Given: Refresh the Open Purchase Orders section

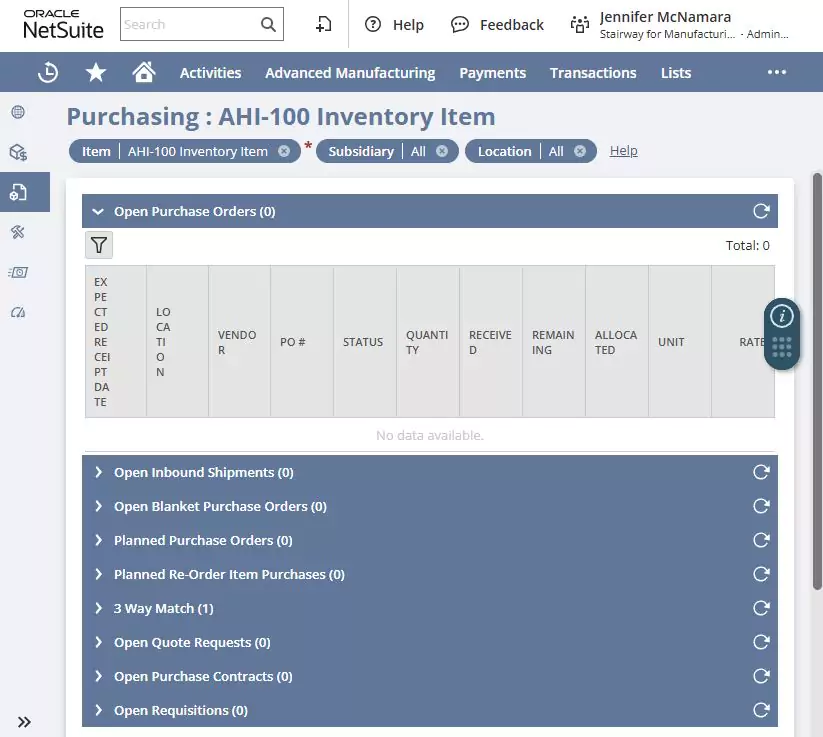Looking at the screenshot, I should 761,211.
